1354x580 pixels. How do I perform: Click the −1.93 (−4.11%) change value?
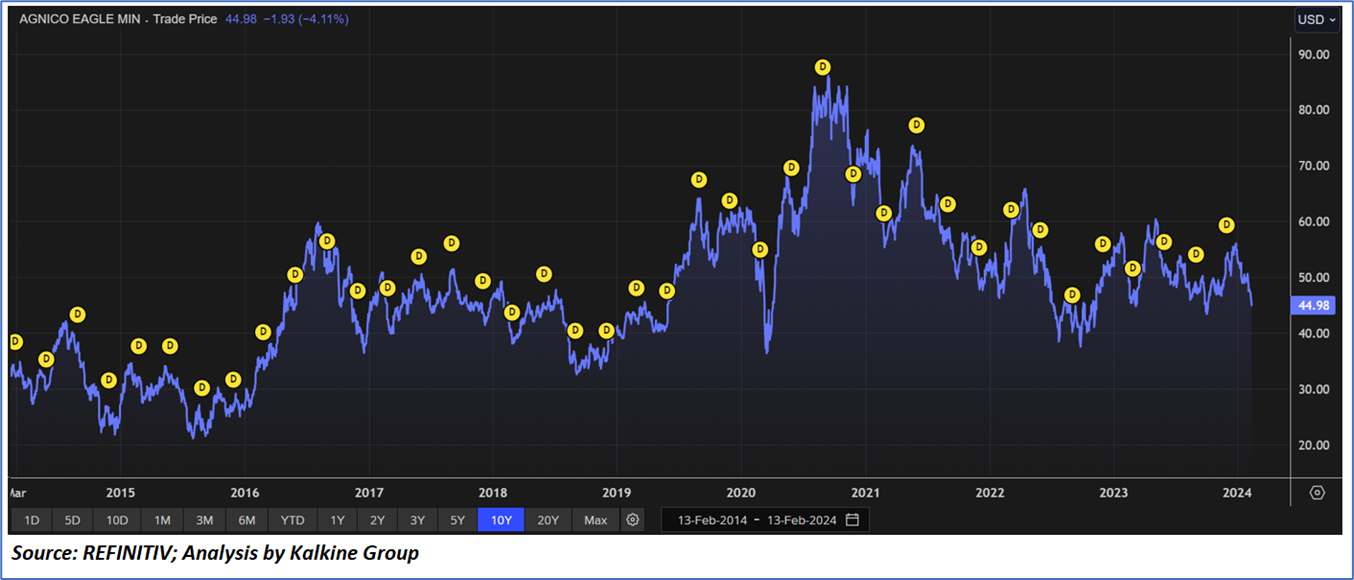coord(304,19)
